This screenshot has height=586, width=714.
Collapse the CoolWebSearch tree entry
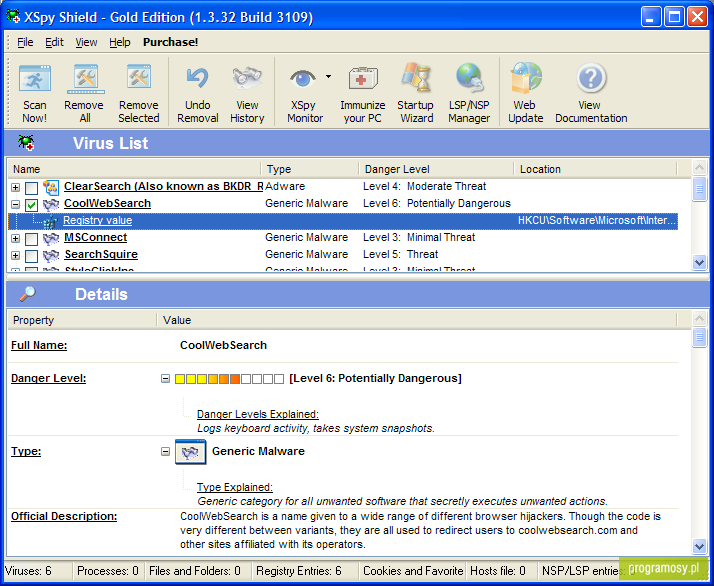[x=15, y=204]
